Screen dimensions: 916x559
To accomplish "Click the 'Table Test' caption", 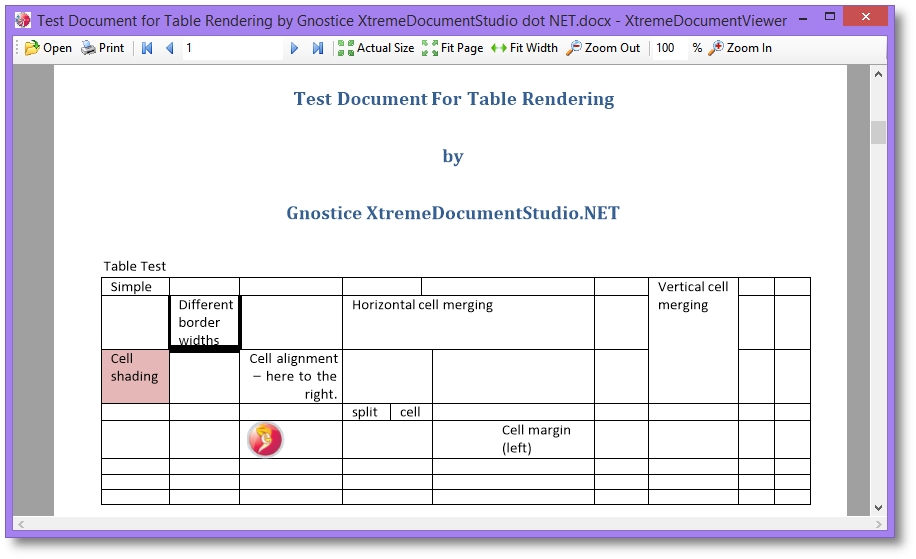I will (135, 266).
